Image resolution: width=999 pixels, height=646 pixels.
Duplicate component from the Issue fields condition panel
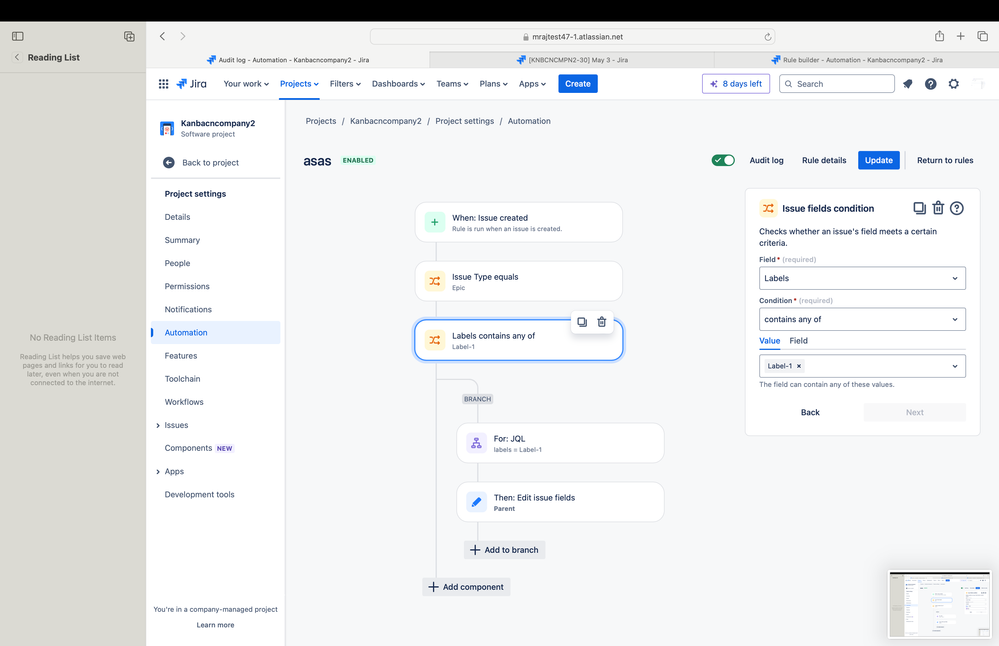[919, 208]
